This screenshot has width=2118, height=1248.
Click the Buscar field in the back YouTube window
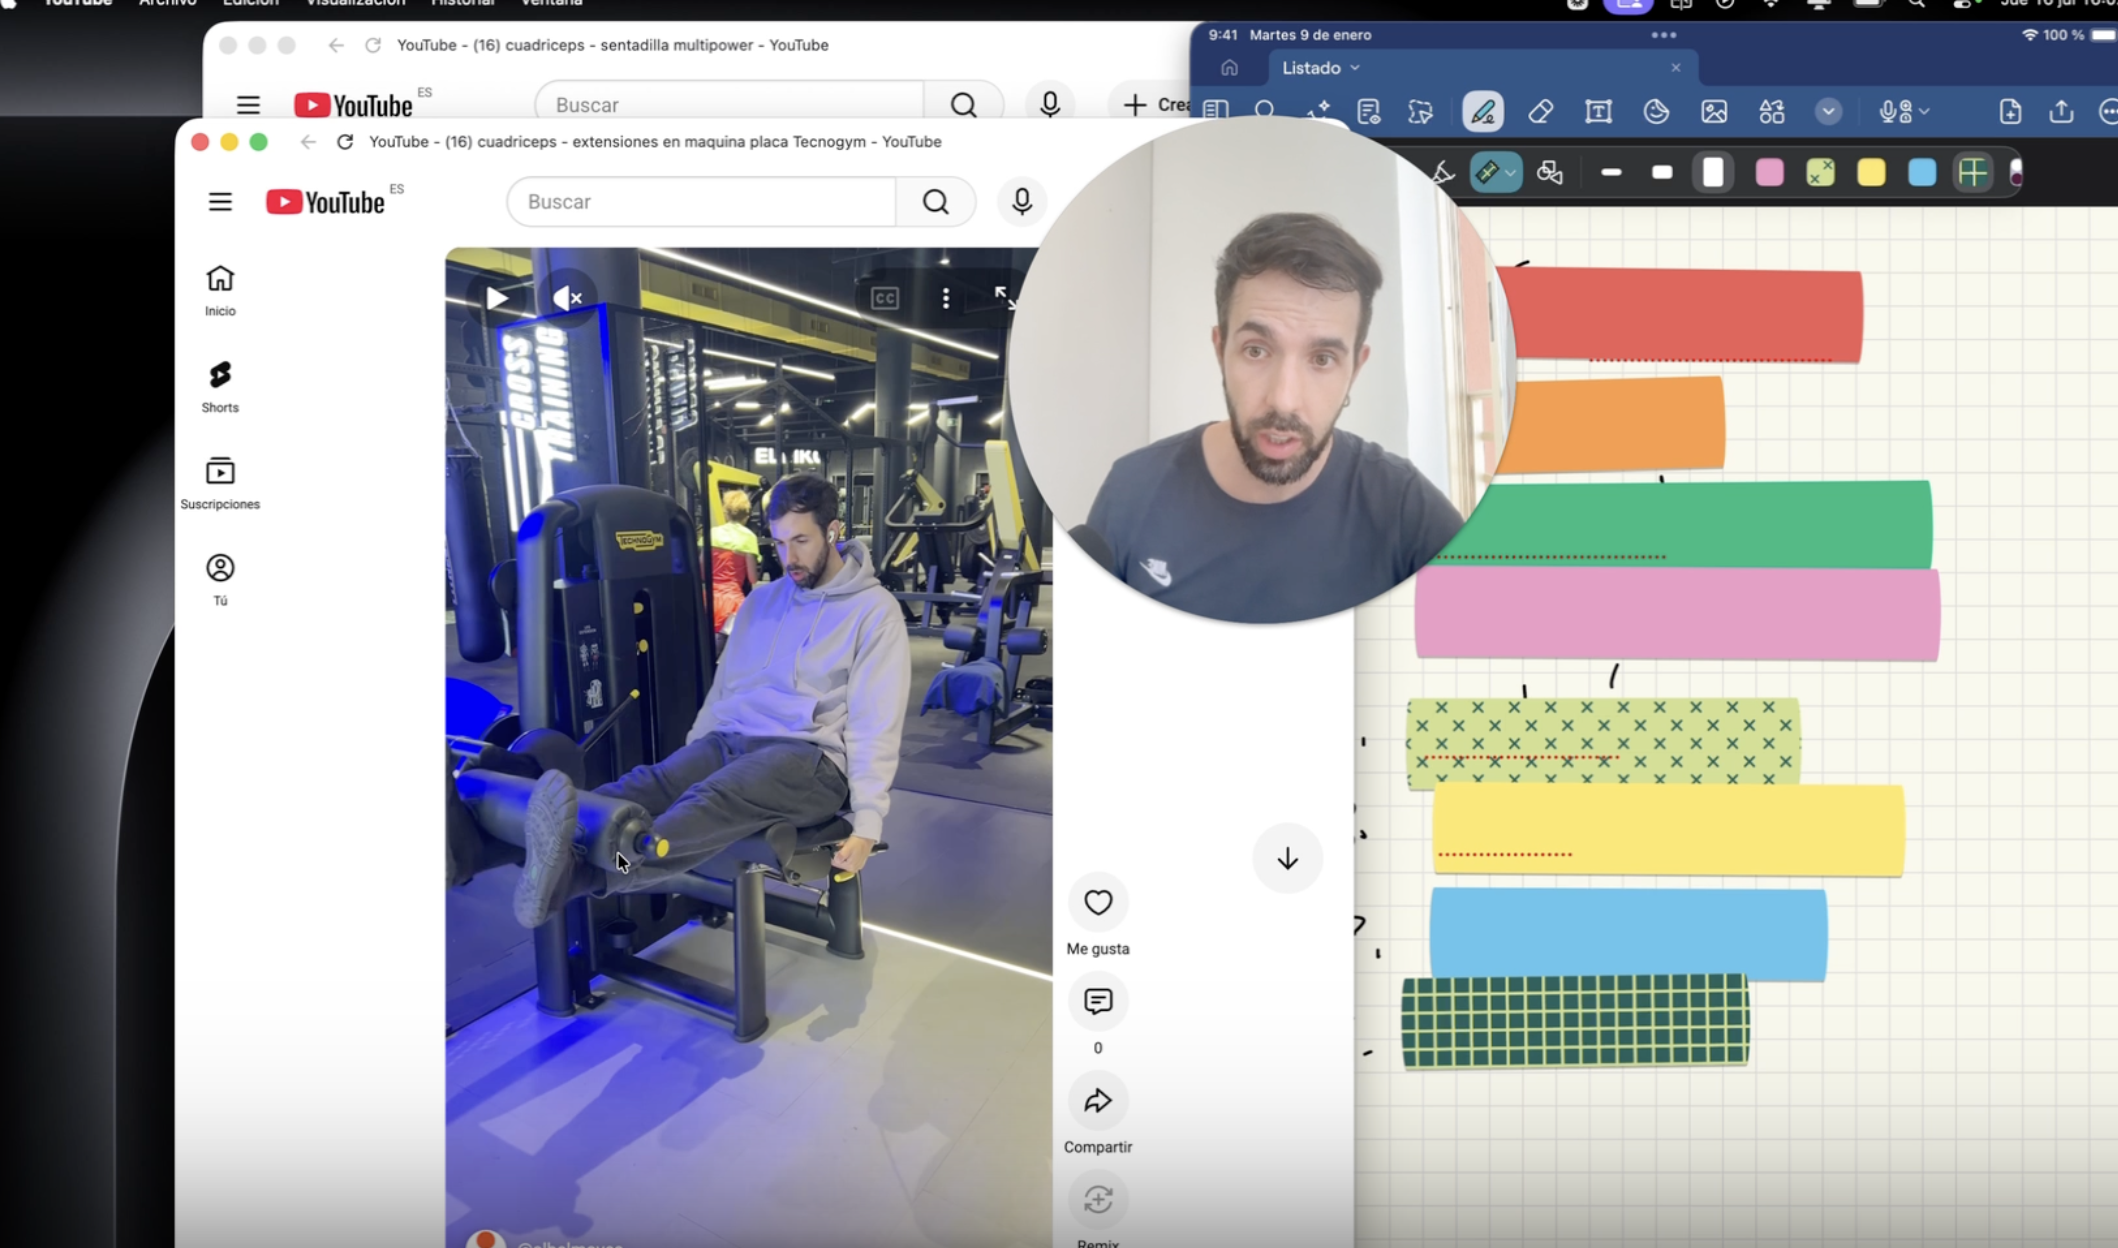[730, 105]
